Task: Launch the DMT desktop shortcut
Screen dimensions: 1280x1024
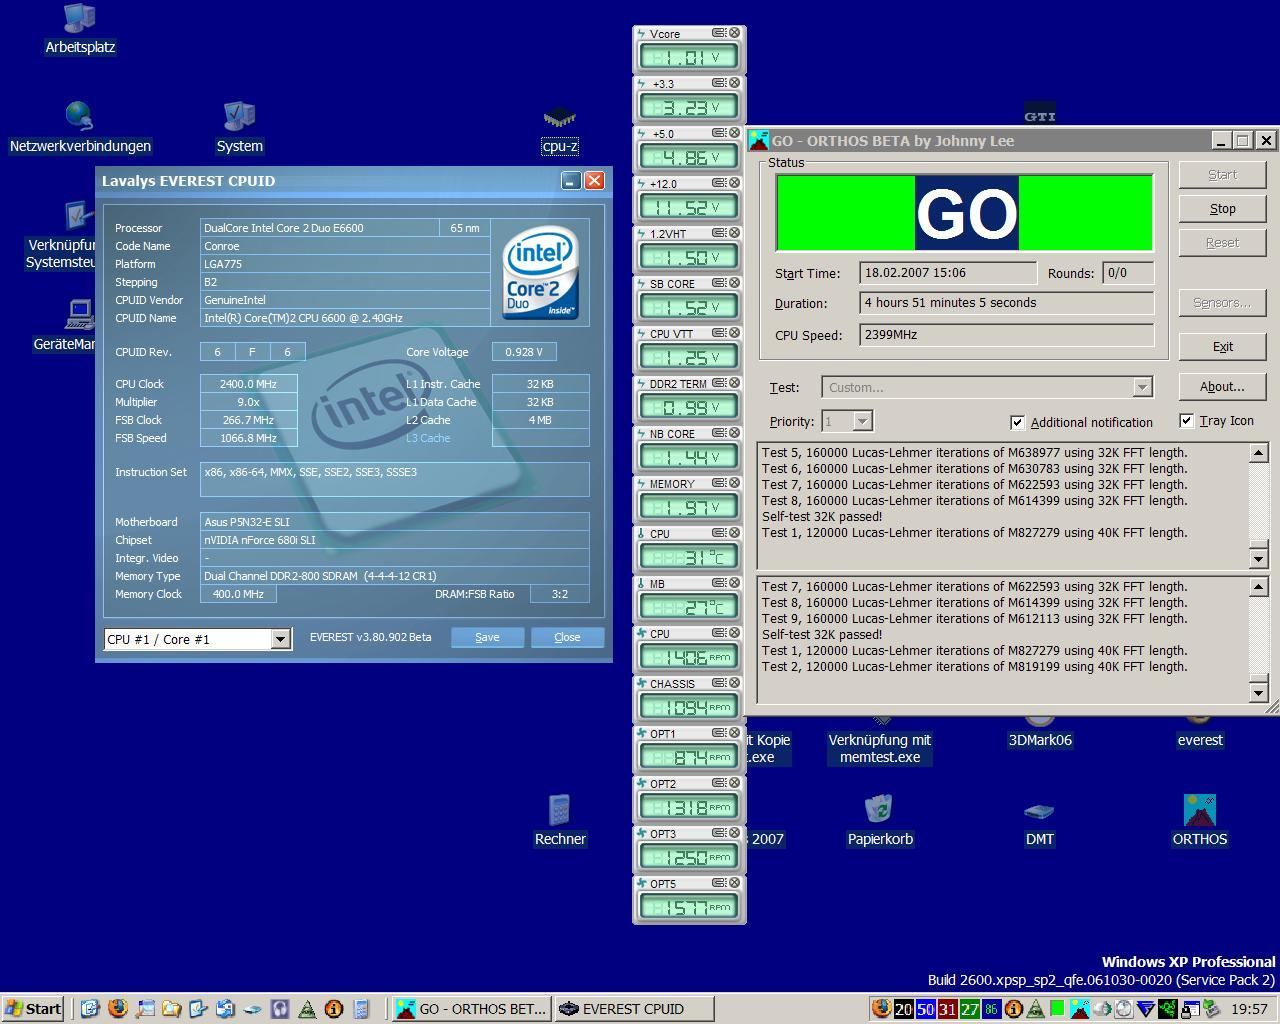Action: [x=1040, y=822]
